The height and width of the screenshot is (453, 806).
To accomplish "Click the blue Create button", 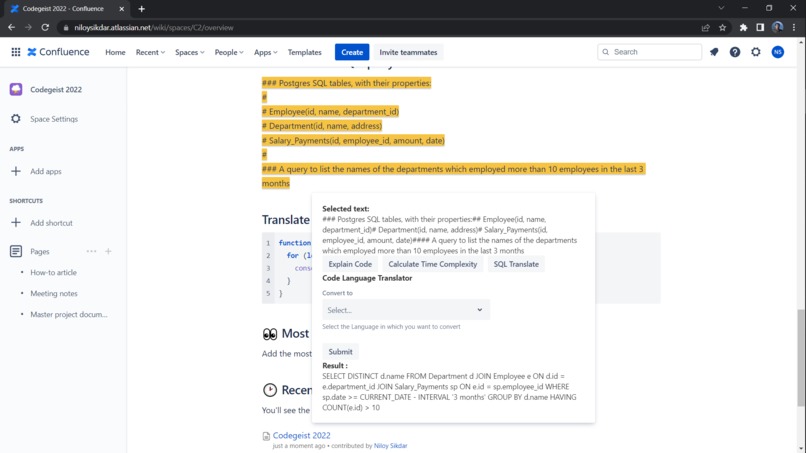I will click(x=352, y=52).
